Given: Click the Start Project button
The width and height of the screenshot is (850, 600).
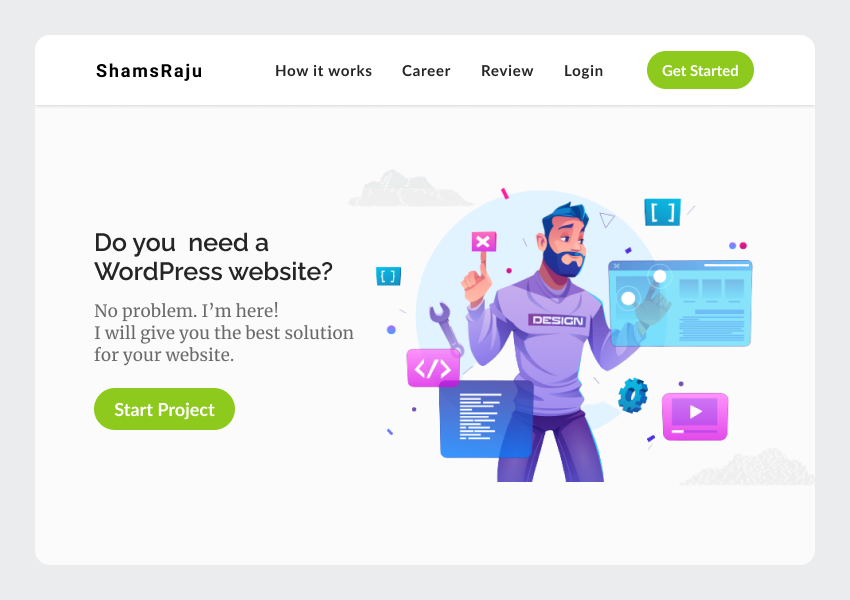Looking at the screenshot, I should click(164, 409).
